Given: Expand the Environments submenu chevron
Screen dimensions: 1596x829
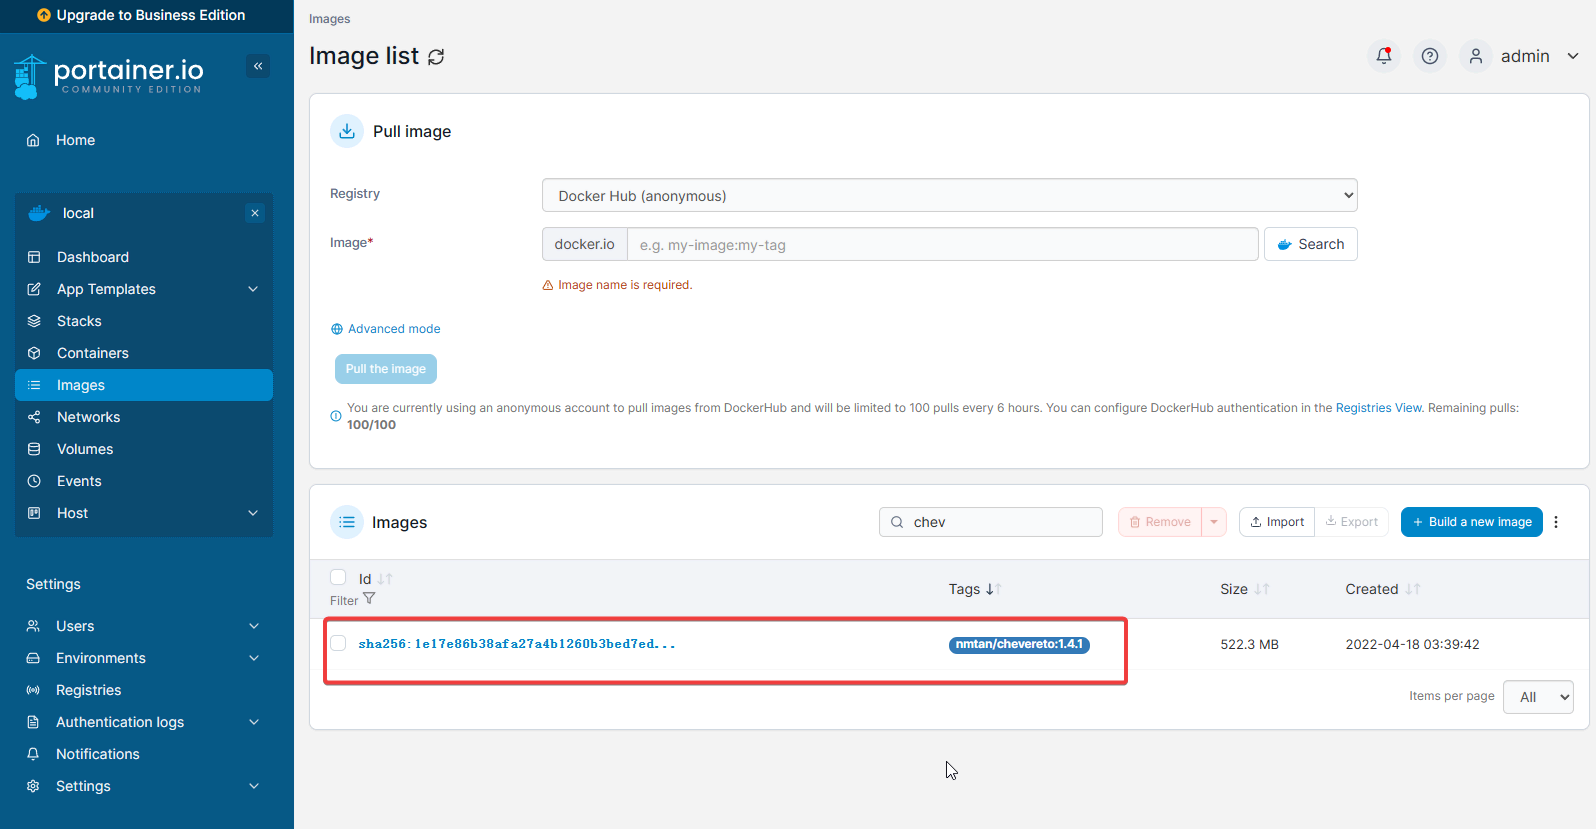Looking at the screenshot, I should pyautogui.click(x=254, y=658).
